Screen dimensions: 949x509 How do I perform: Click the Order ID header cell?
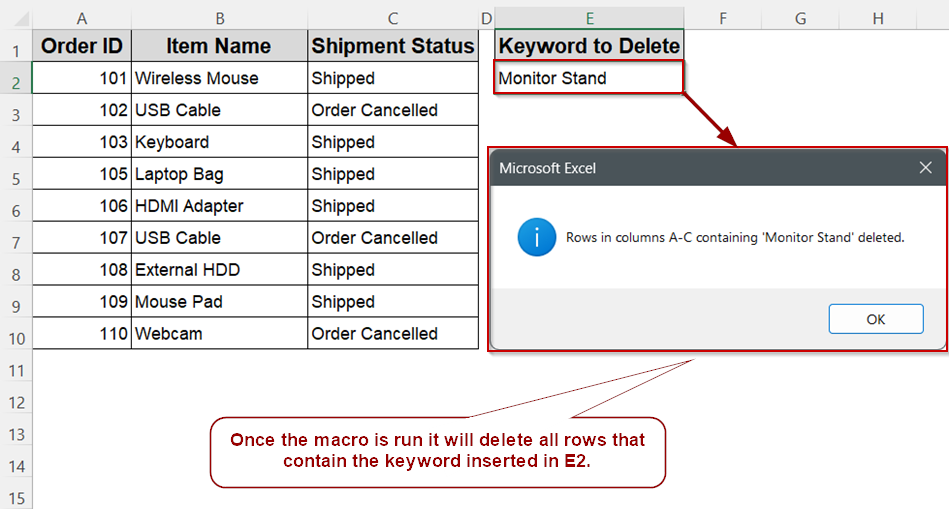(x=82, y=46)
